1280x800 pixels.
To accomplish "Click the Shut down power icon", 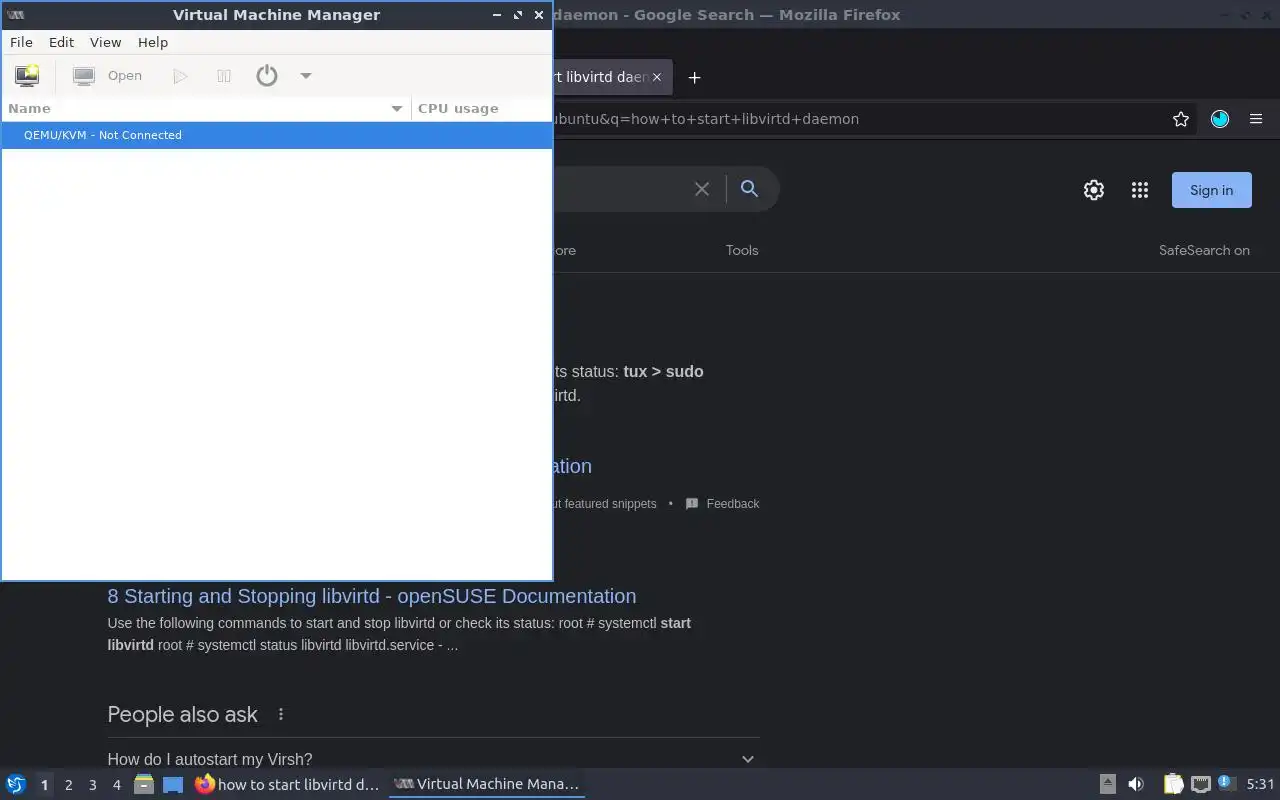I will 267,75.
